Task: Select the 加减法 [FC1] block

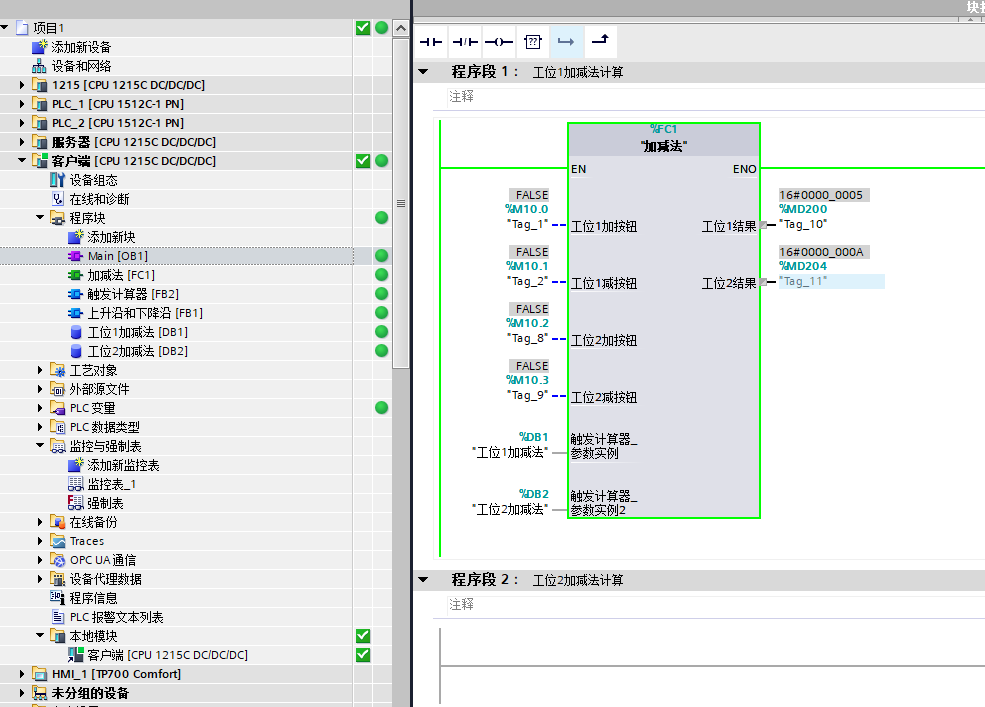Action: point(105,274)
